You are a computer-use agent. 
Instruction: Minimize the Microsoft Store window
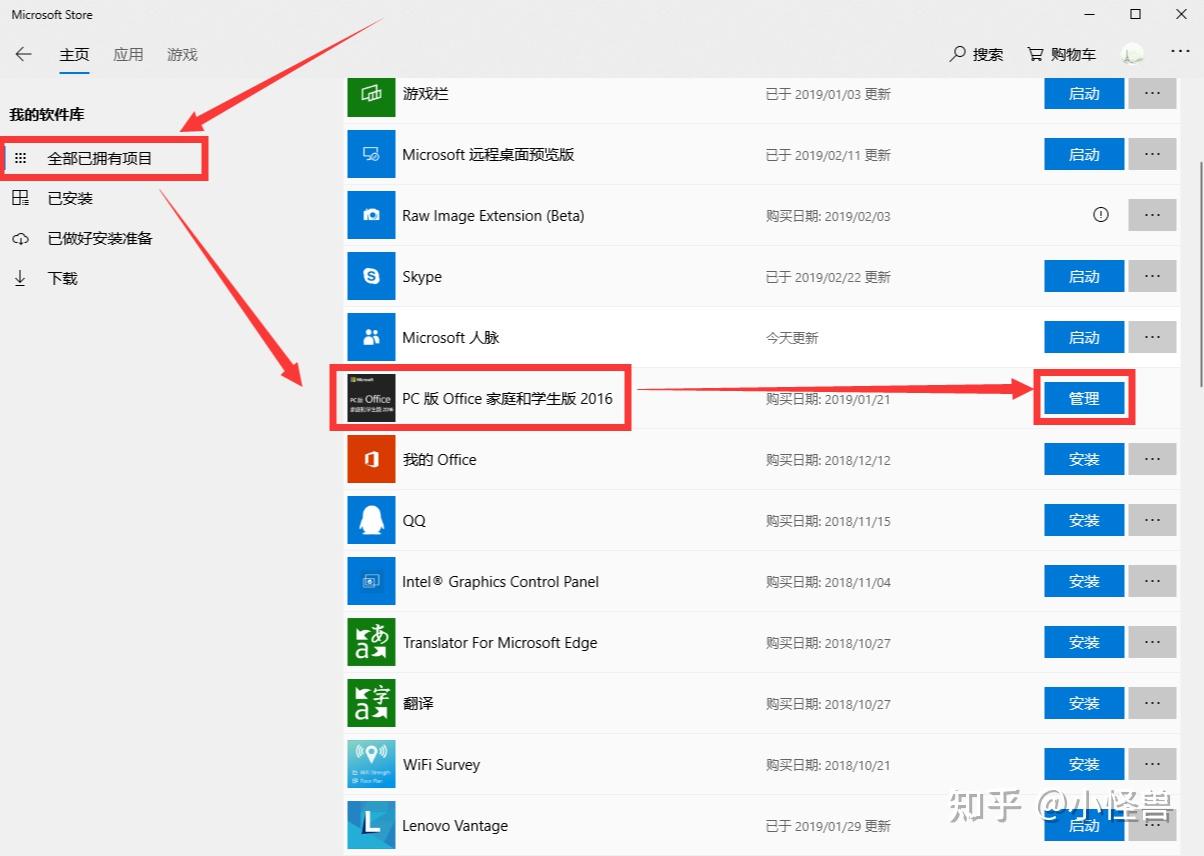(x=1090, y=14)
